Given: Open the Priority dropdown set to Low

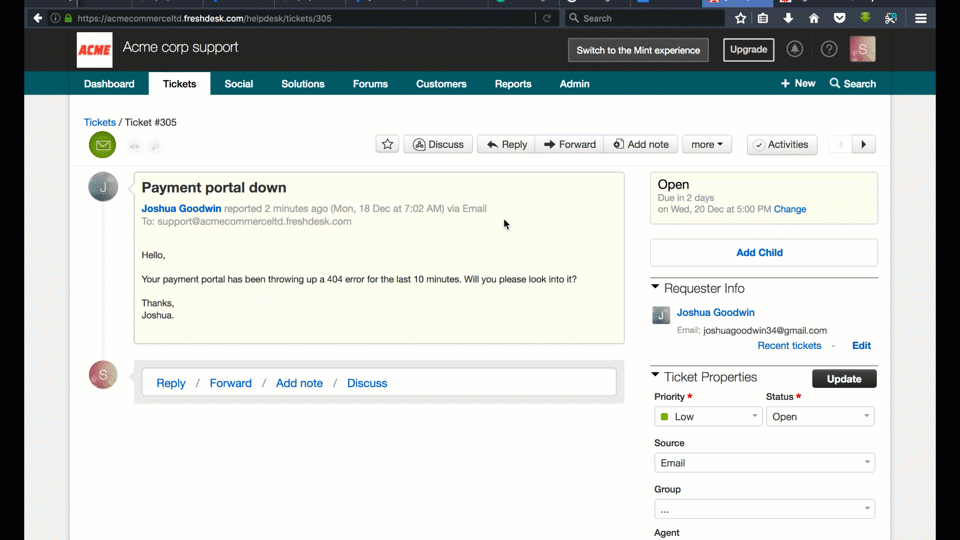Looking at the screenshot, I should 708,416.
